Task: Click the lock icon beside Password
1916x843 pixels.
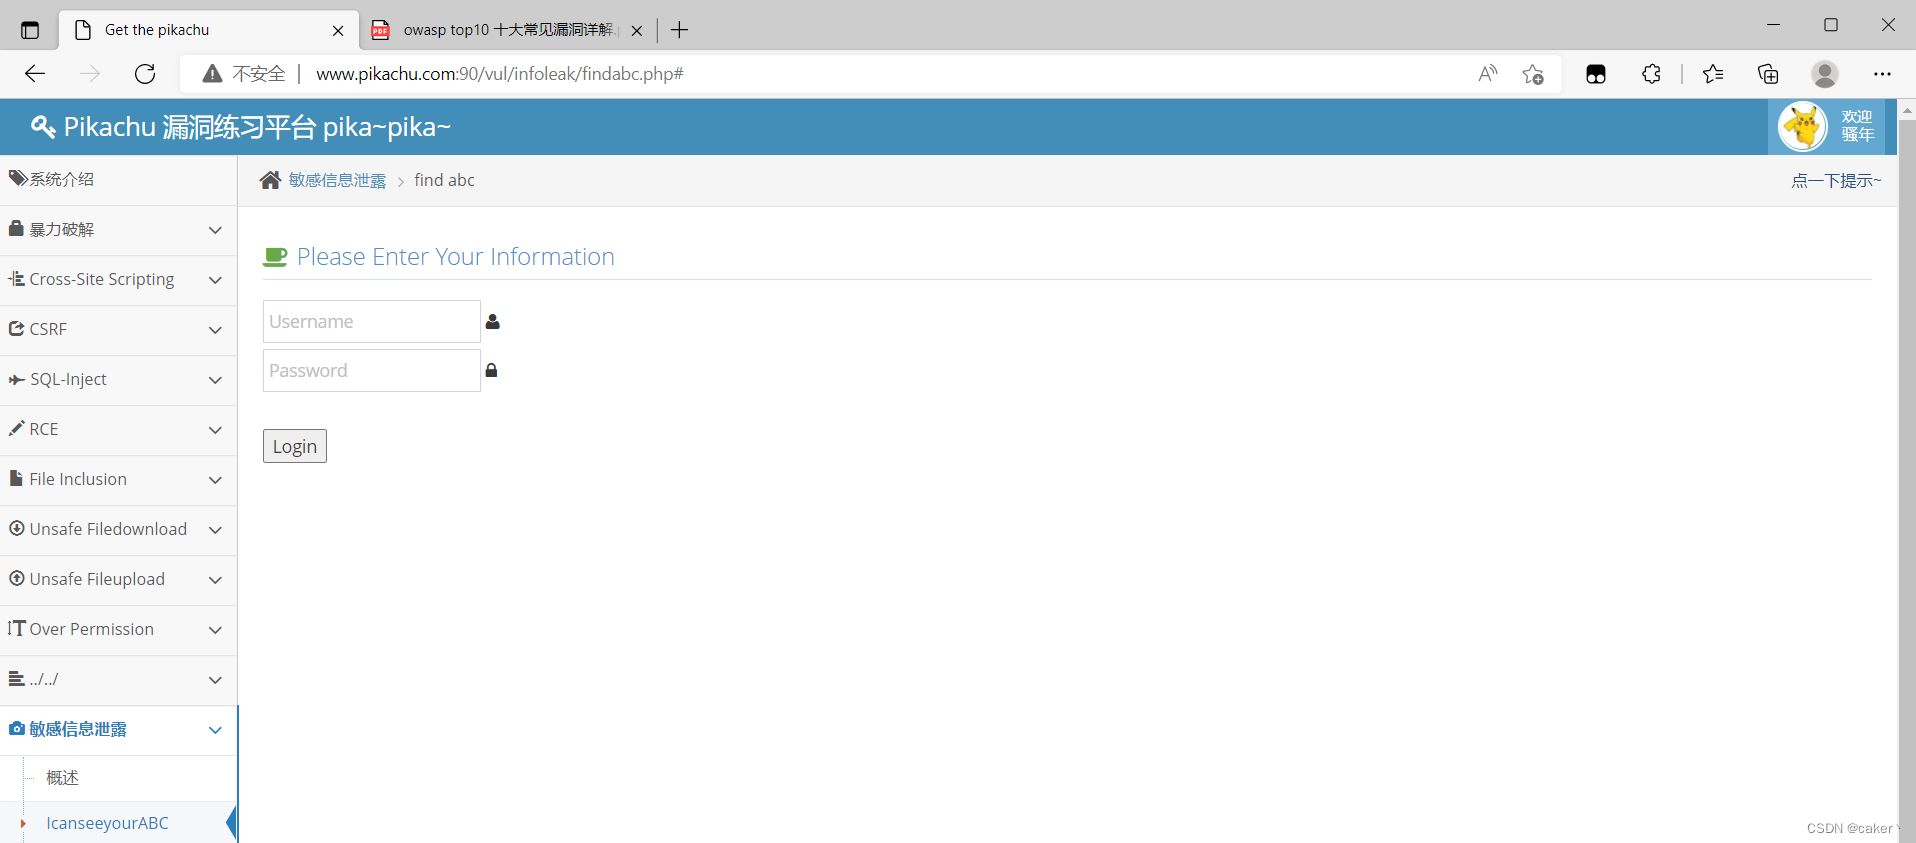Action: click(491, 370)
